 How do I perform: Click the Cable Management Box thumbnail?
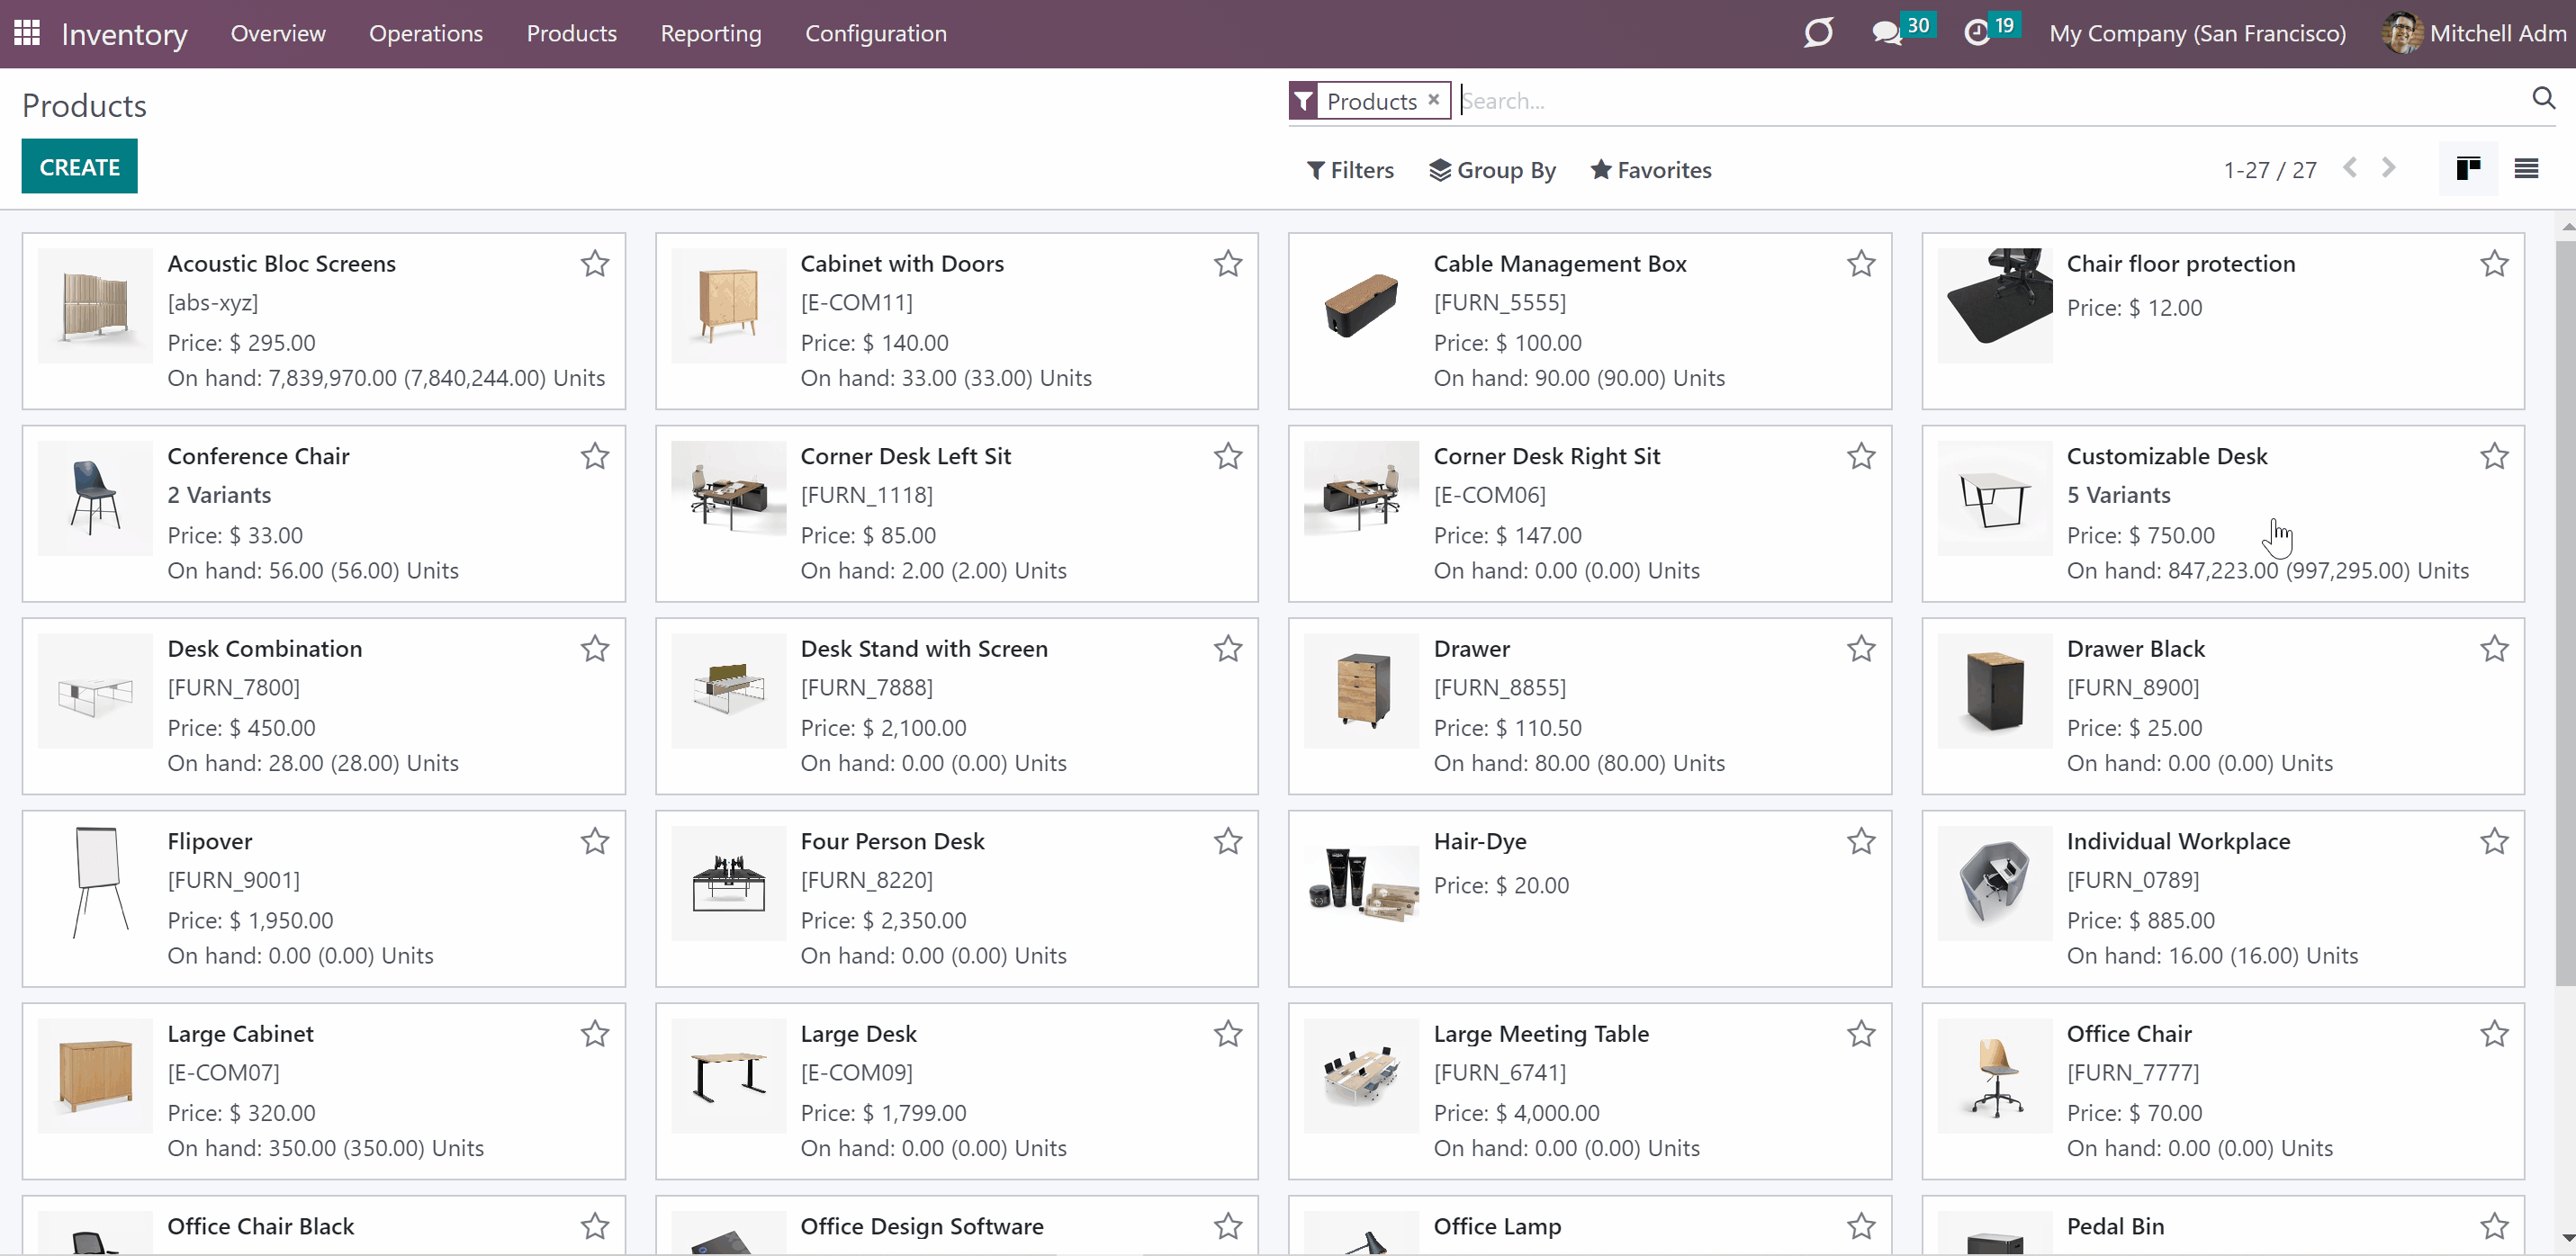pyautogui.click(x=1361, y=305)
